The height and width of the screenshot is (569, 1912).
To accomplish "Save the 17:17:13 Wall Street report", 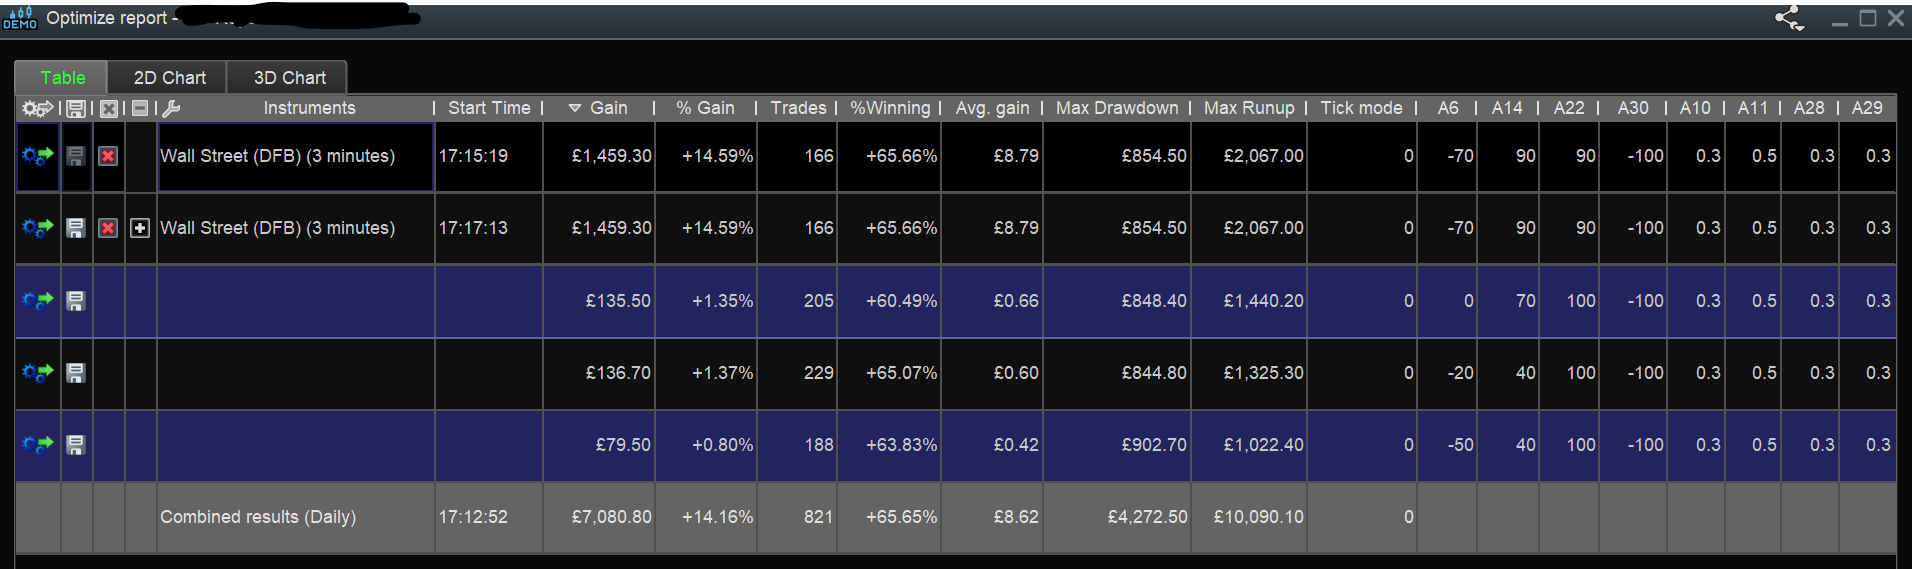I will tap(75, 228).
